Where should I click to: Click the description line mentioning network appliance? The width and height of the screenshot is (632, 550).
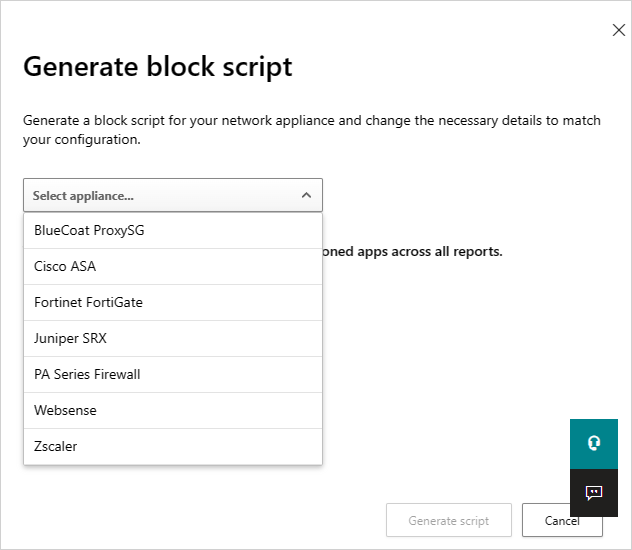(312, 121)
